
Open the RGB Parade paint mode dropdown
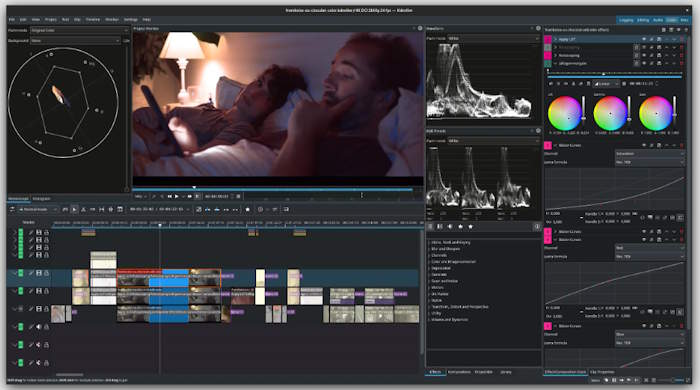coord(493,141)
